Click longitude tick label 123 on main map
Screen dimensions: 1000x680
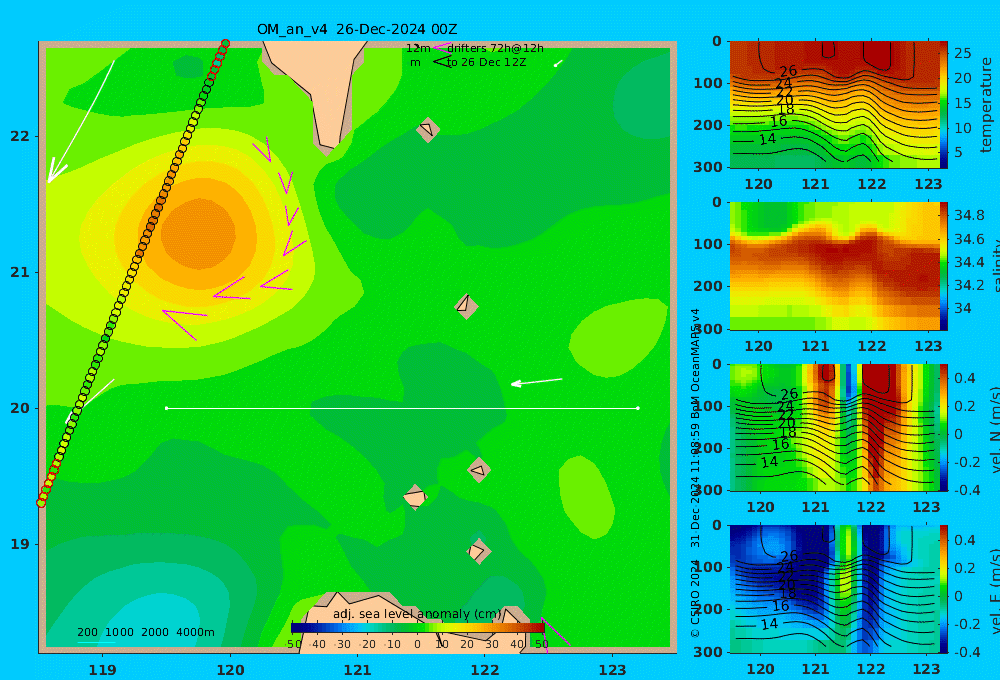point(612,670)
